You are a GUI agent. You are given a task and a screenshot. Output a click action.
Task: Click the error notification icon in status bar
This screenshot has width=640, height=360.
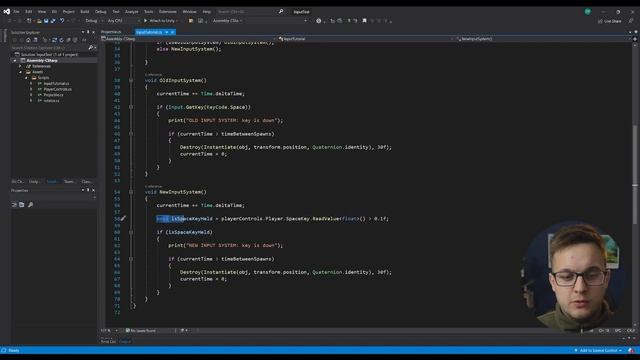pos(631,350)
